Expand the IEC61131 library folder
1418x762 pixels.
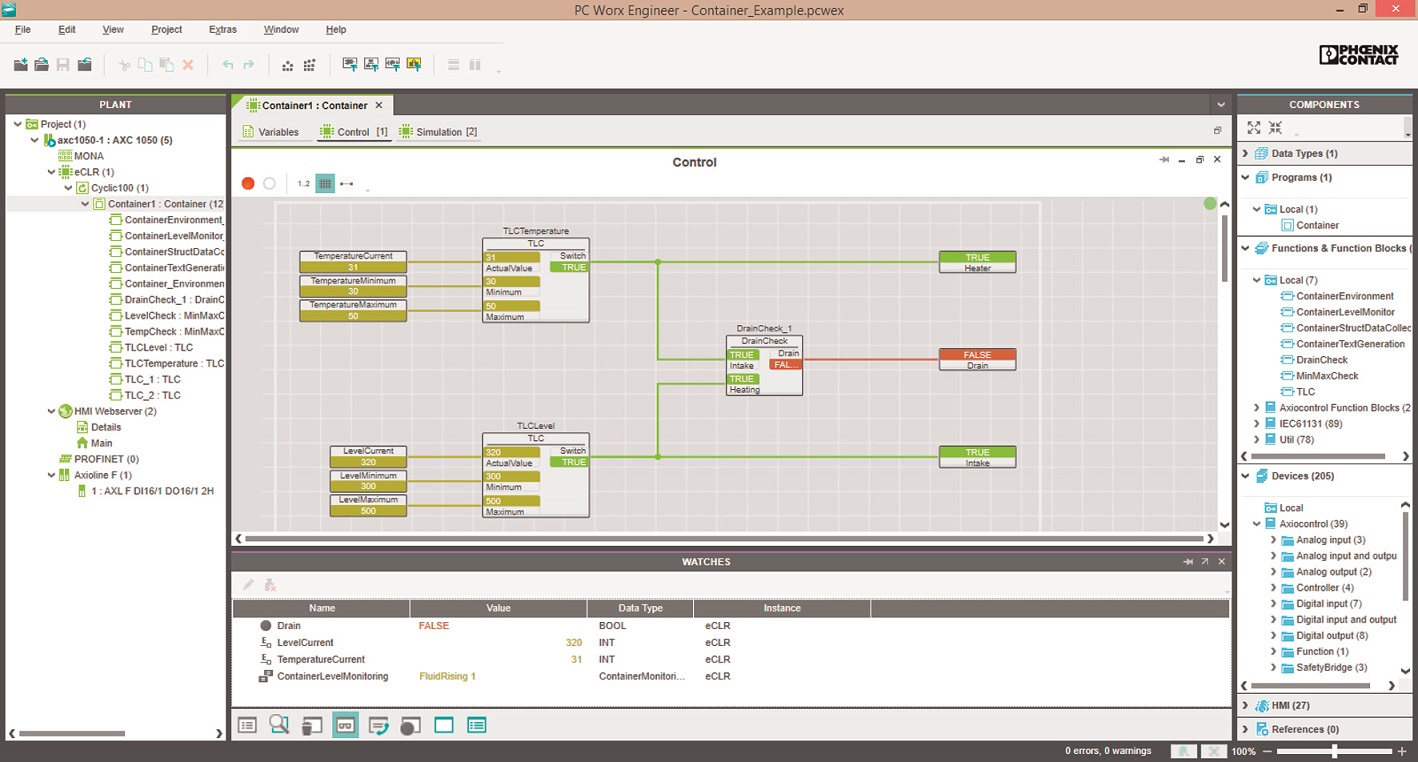1257,423
